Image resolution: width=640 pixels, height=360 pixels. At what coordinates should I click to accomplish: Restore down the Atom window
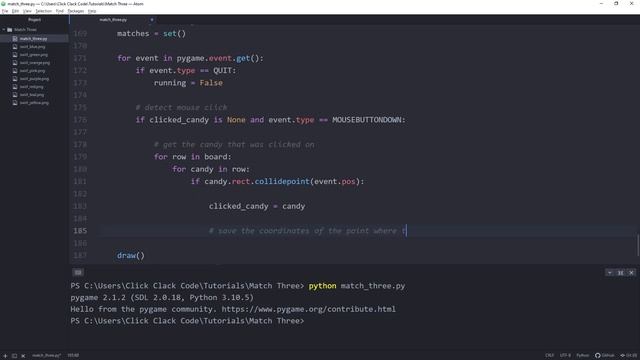pyautogui.click(x=616, y=4)
